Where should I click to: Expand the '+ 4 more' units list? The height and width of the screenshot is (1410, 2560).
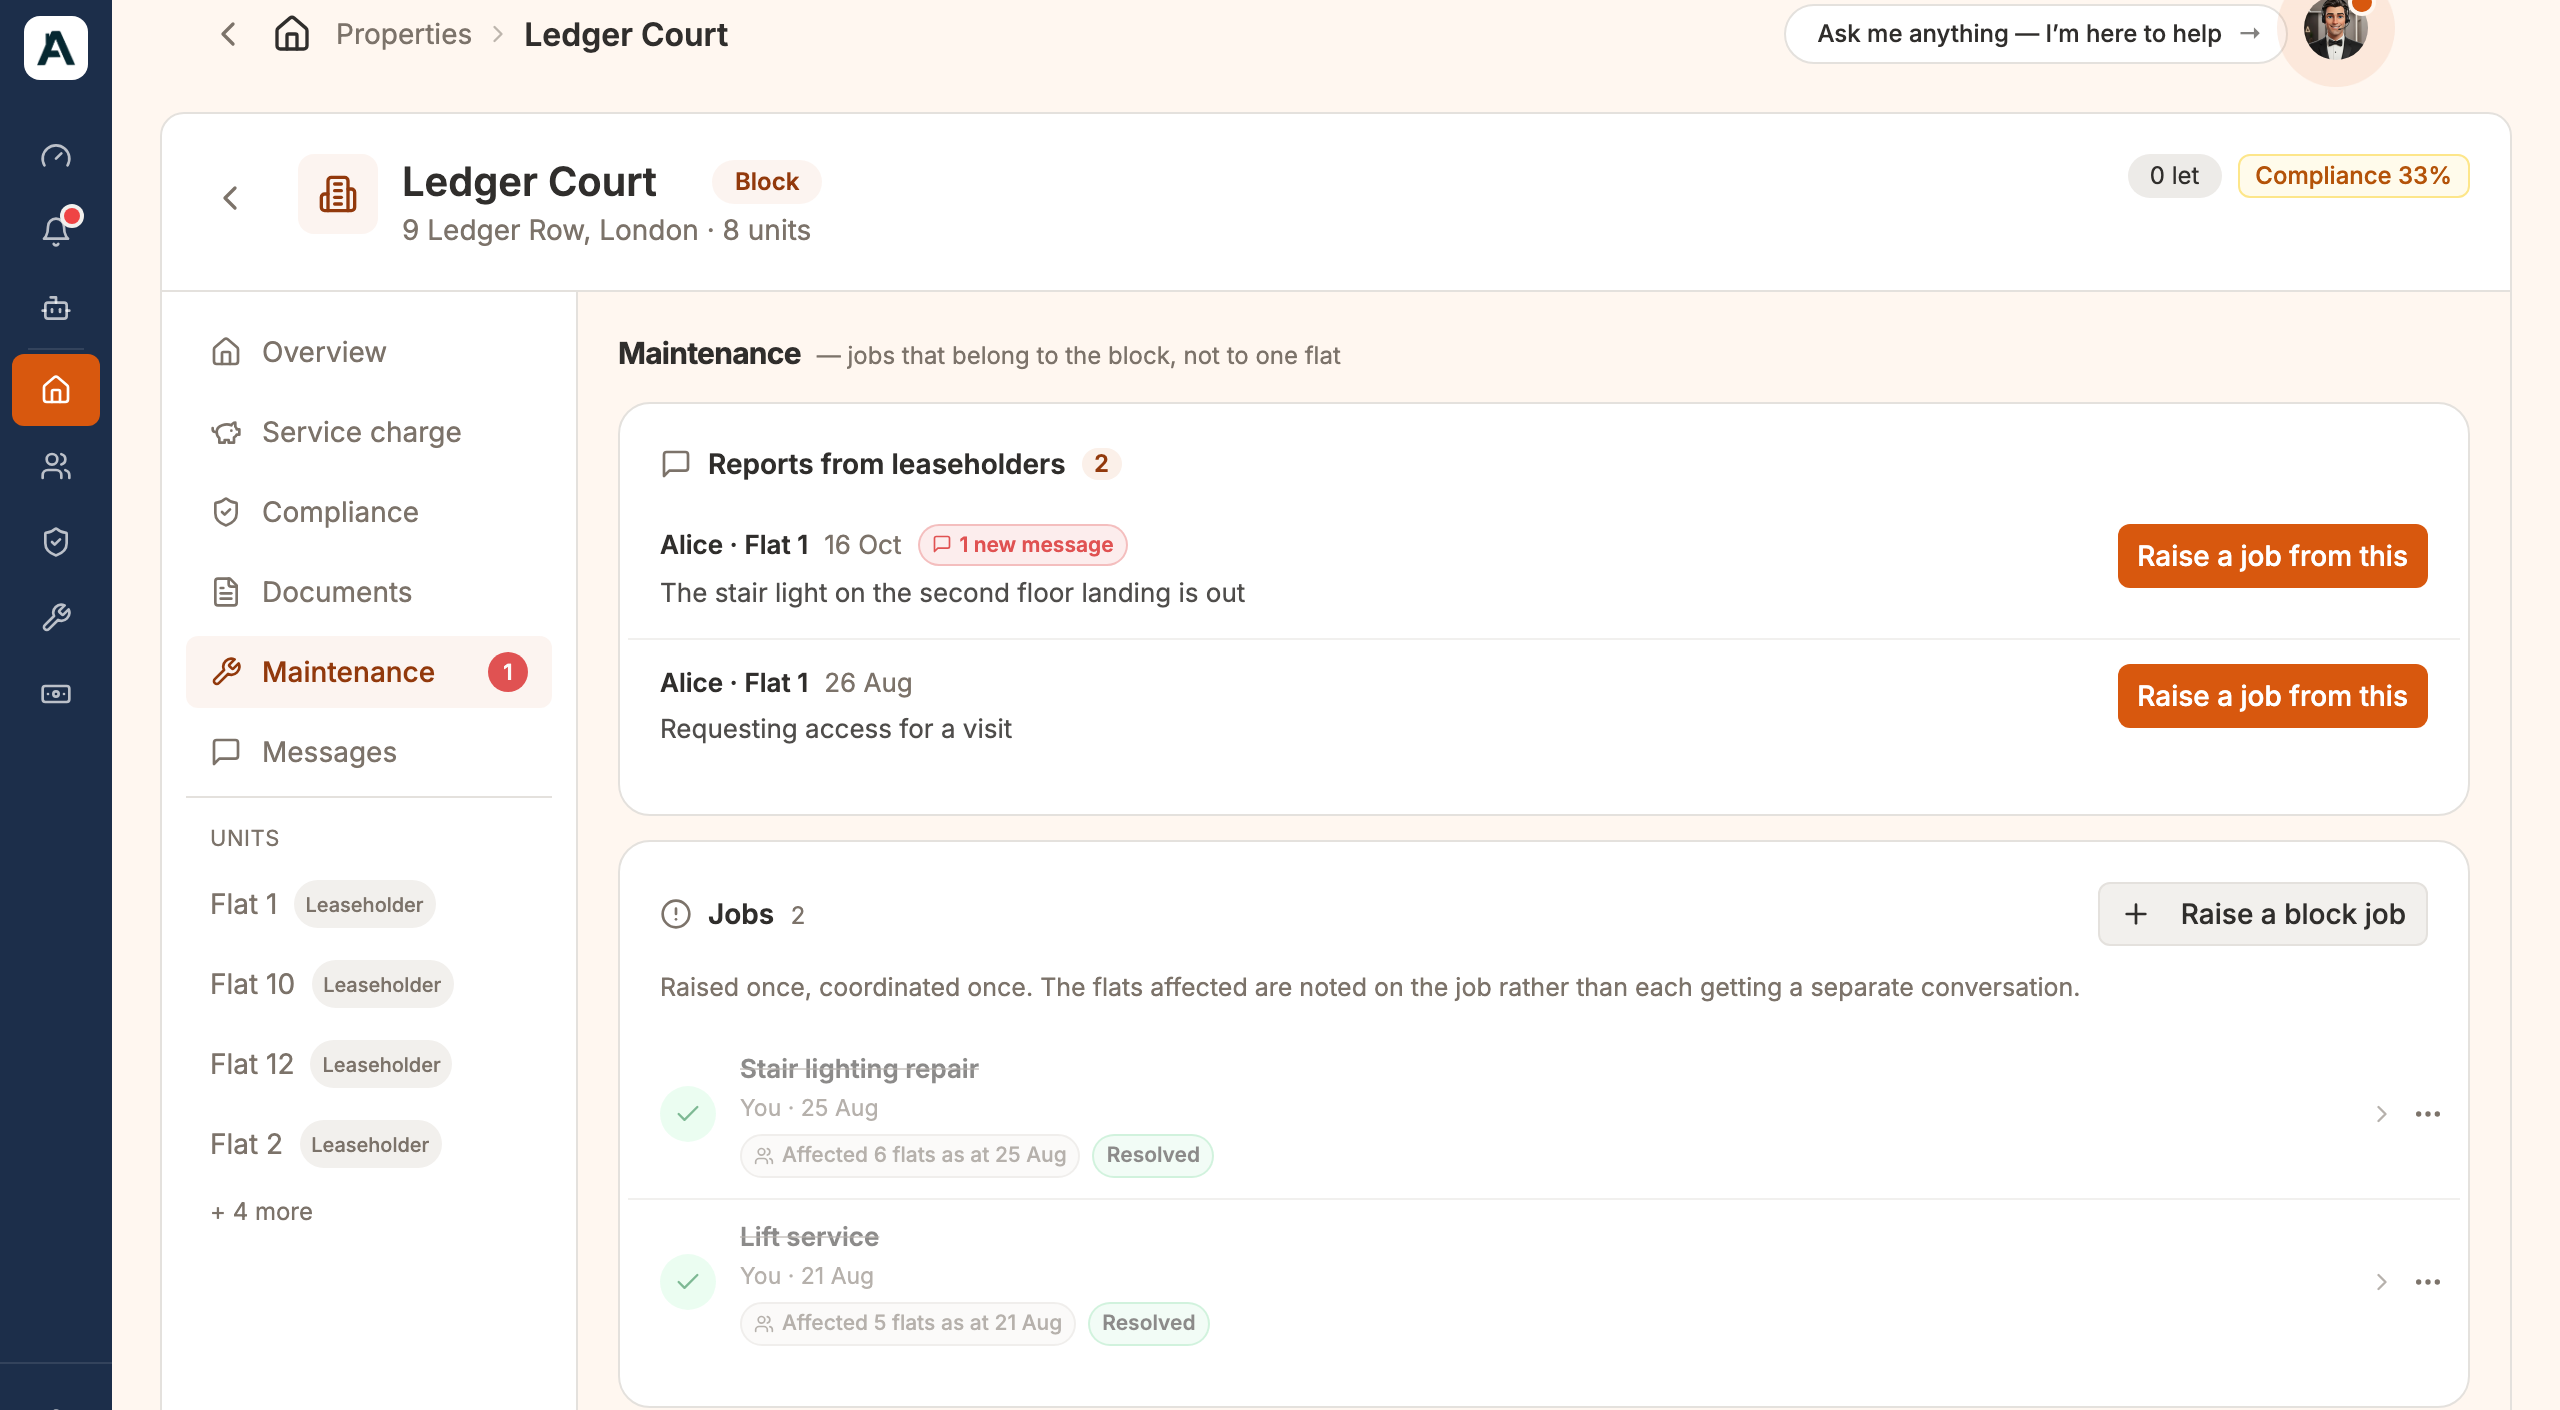click(262, 1212)
